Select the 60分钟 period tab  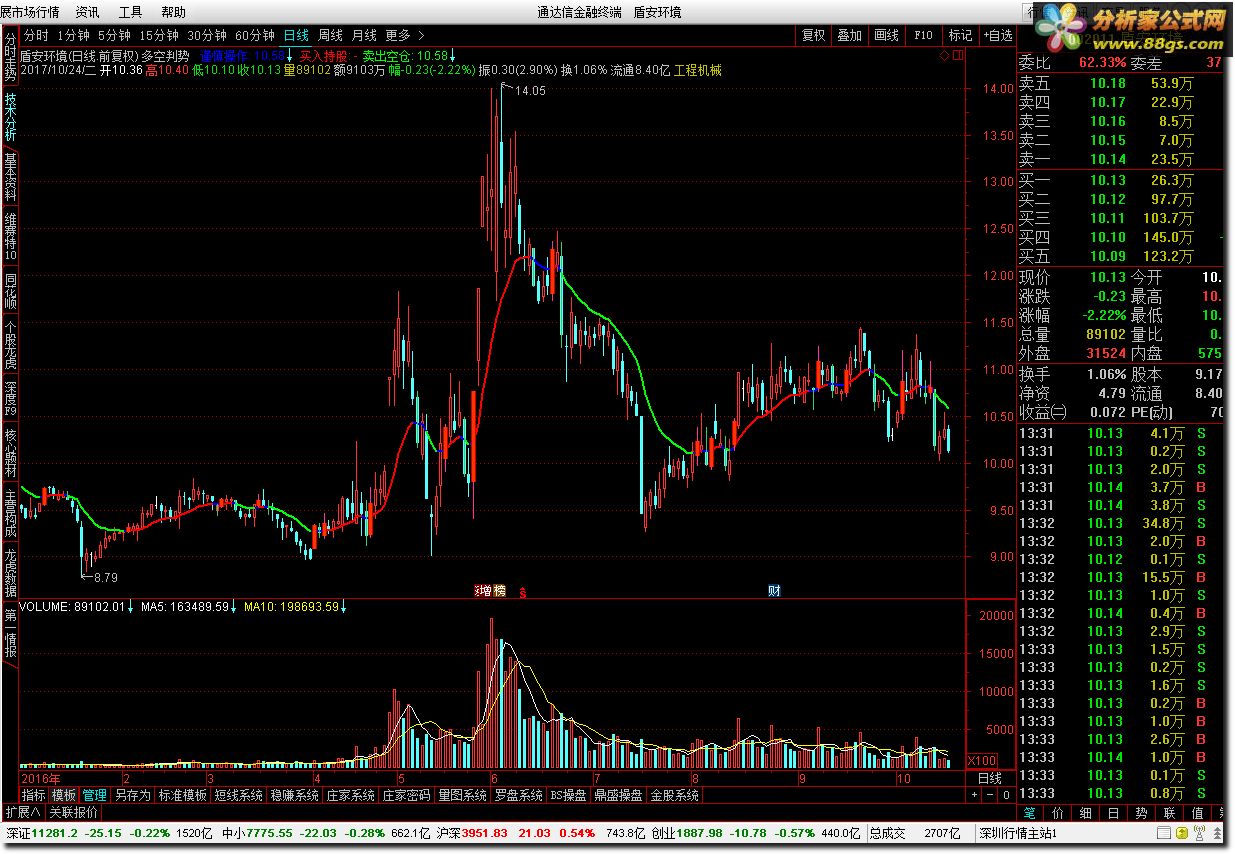(254, 35)
